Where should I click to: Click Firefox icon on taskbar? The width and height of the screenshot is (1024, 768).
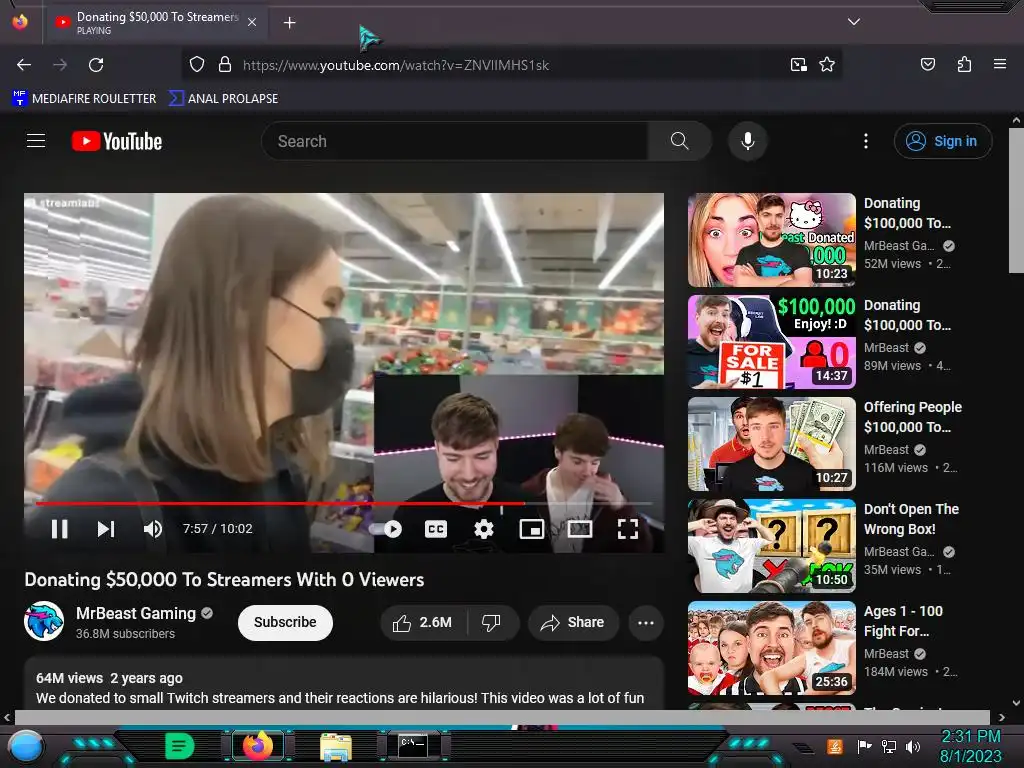coord(257,746)
